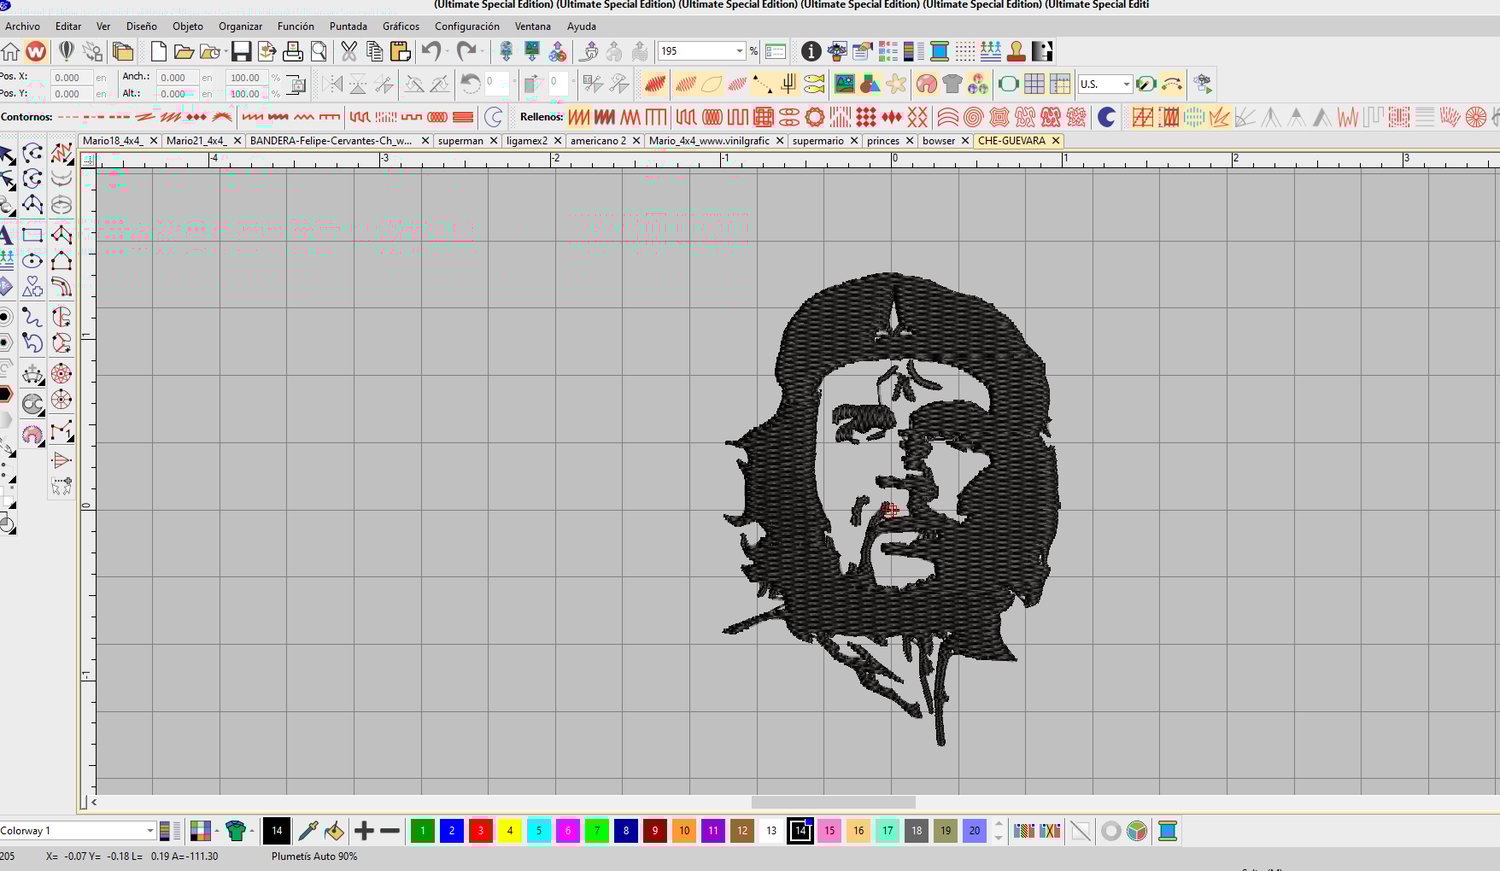Click the horizontal scrollbar thumb
Image resolution: width=1500 pixels, height=871 pixels.
833,802
